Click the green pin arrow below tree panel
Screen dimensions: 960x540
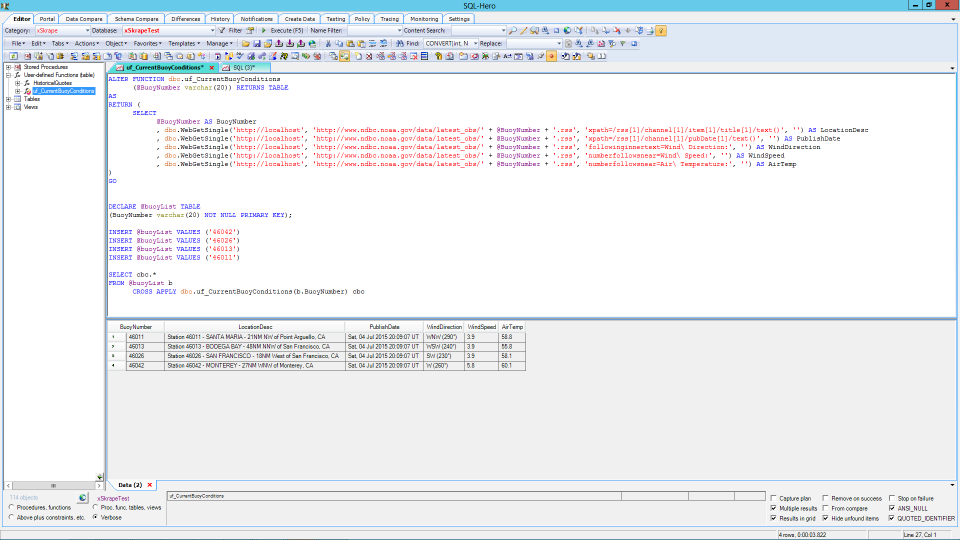pyautogui.click(x=100, y=476)
